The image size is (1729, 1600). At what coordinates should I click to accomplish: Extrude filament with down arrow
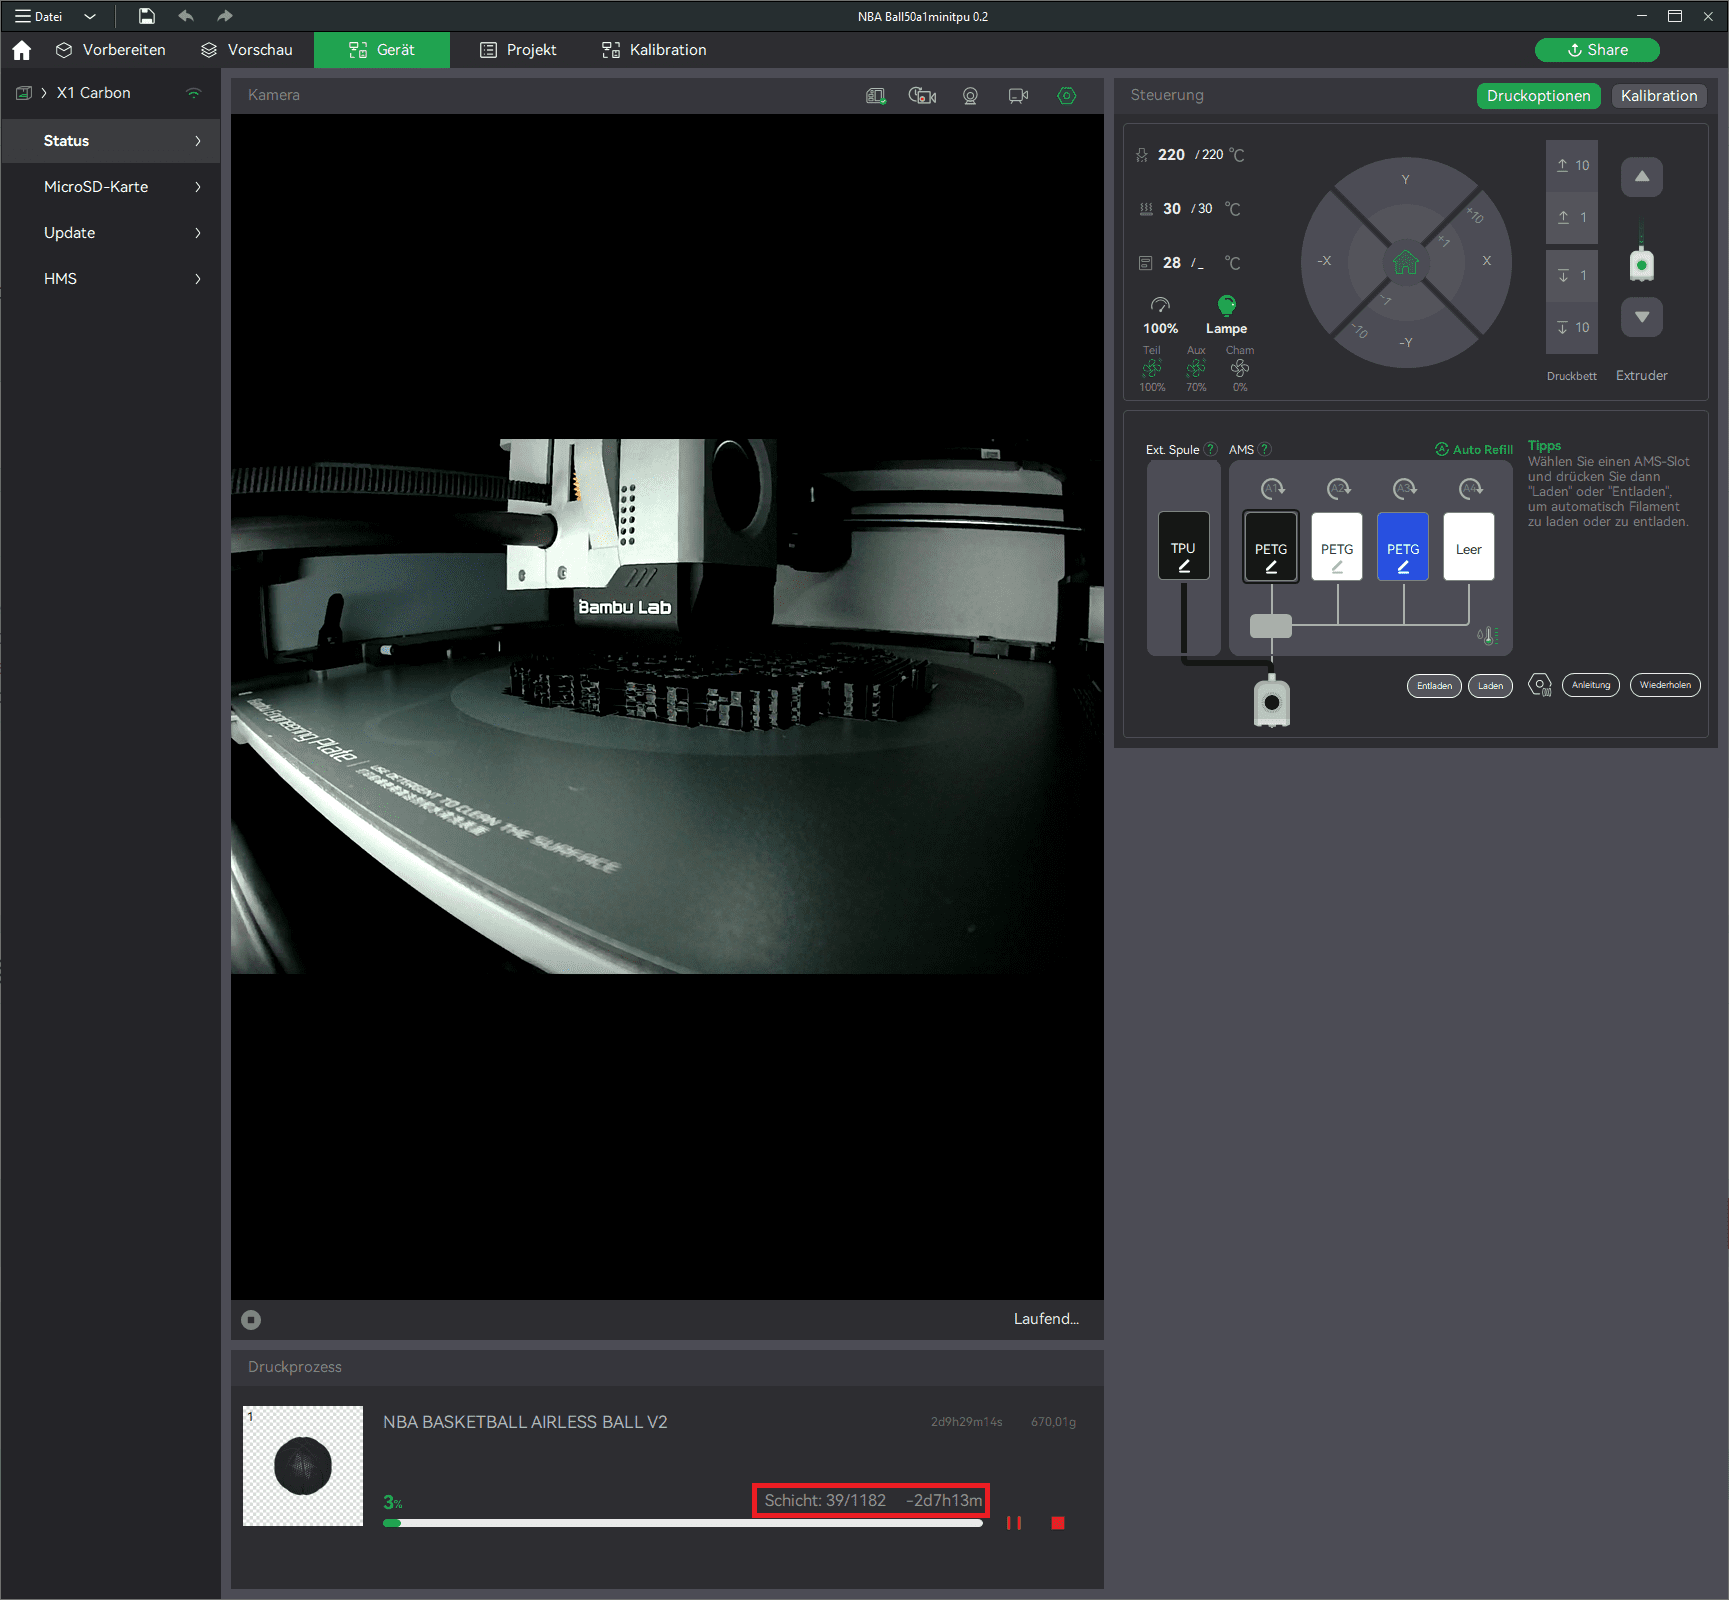click(x=1642, y=317)
